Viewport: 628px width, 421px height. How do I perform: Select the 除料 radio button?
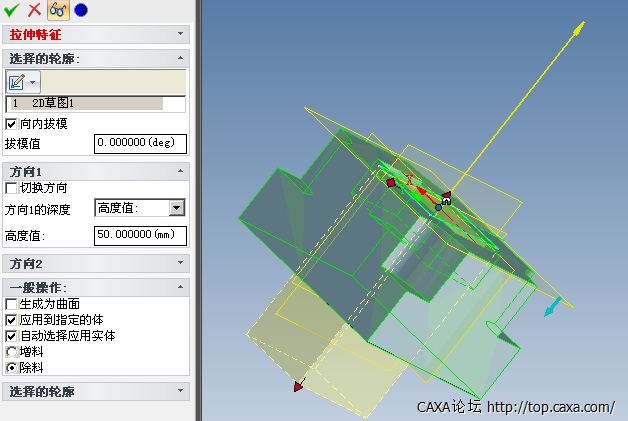(x=12, y=367)
